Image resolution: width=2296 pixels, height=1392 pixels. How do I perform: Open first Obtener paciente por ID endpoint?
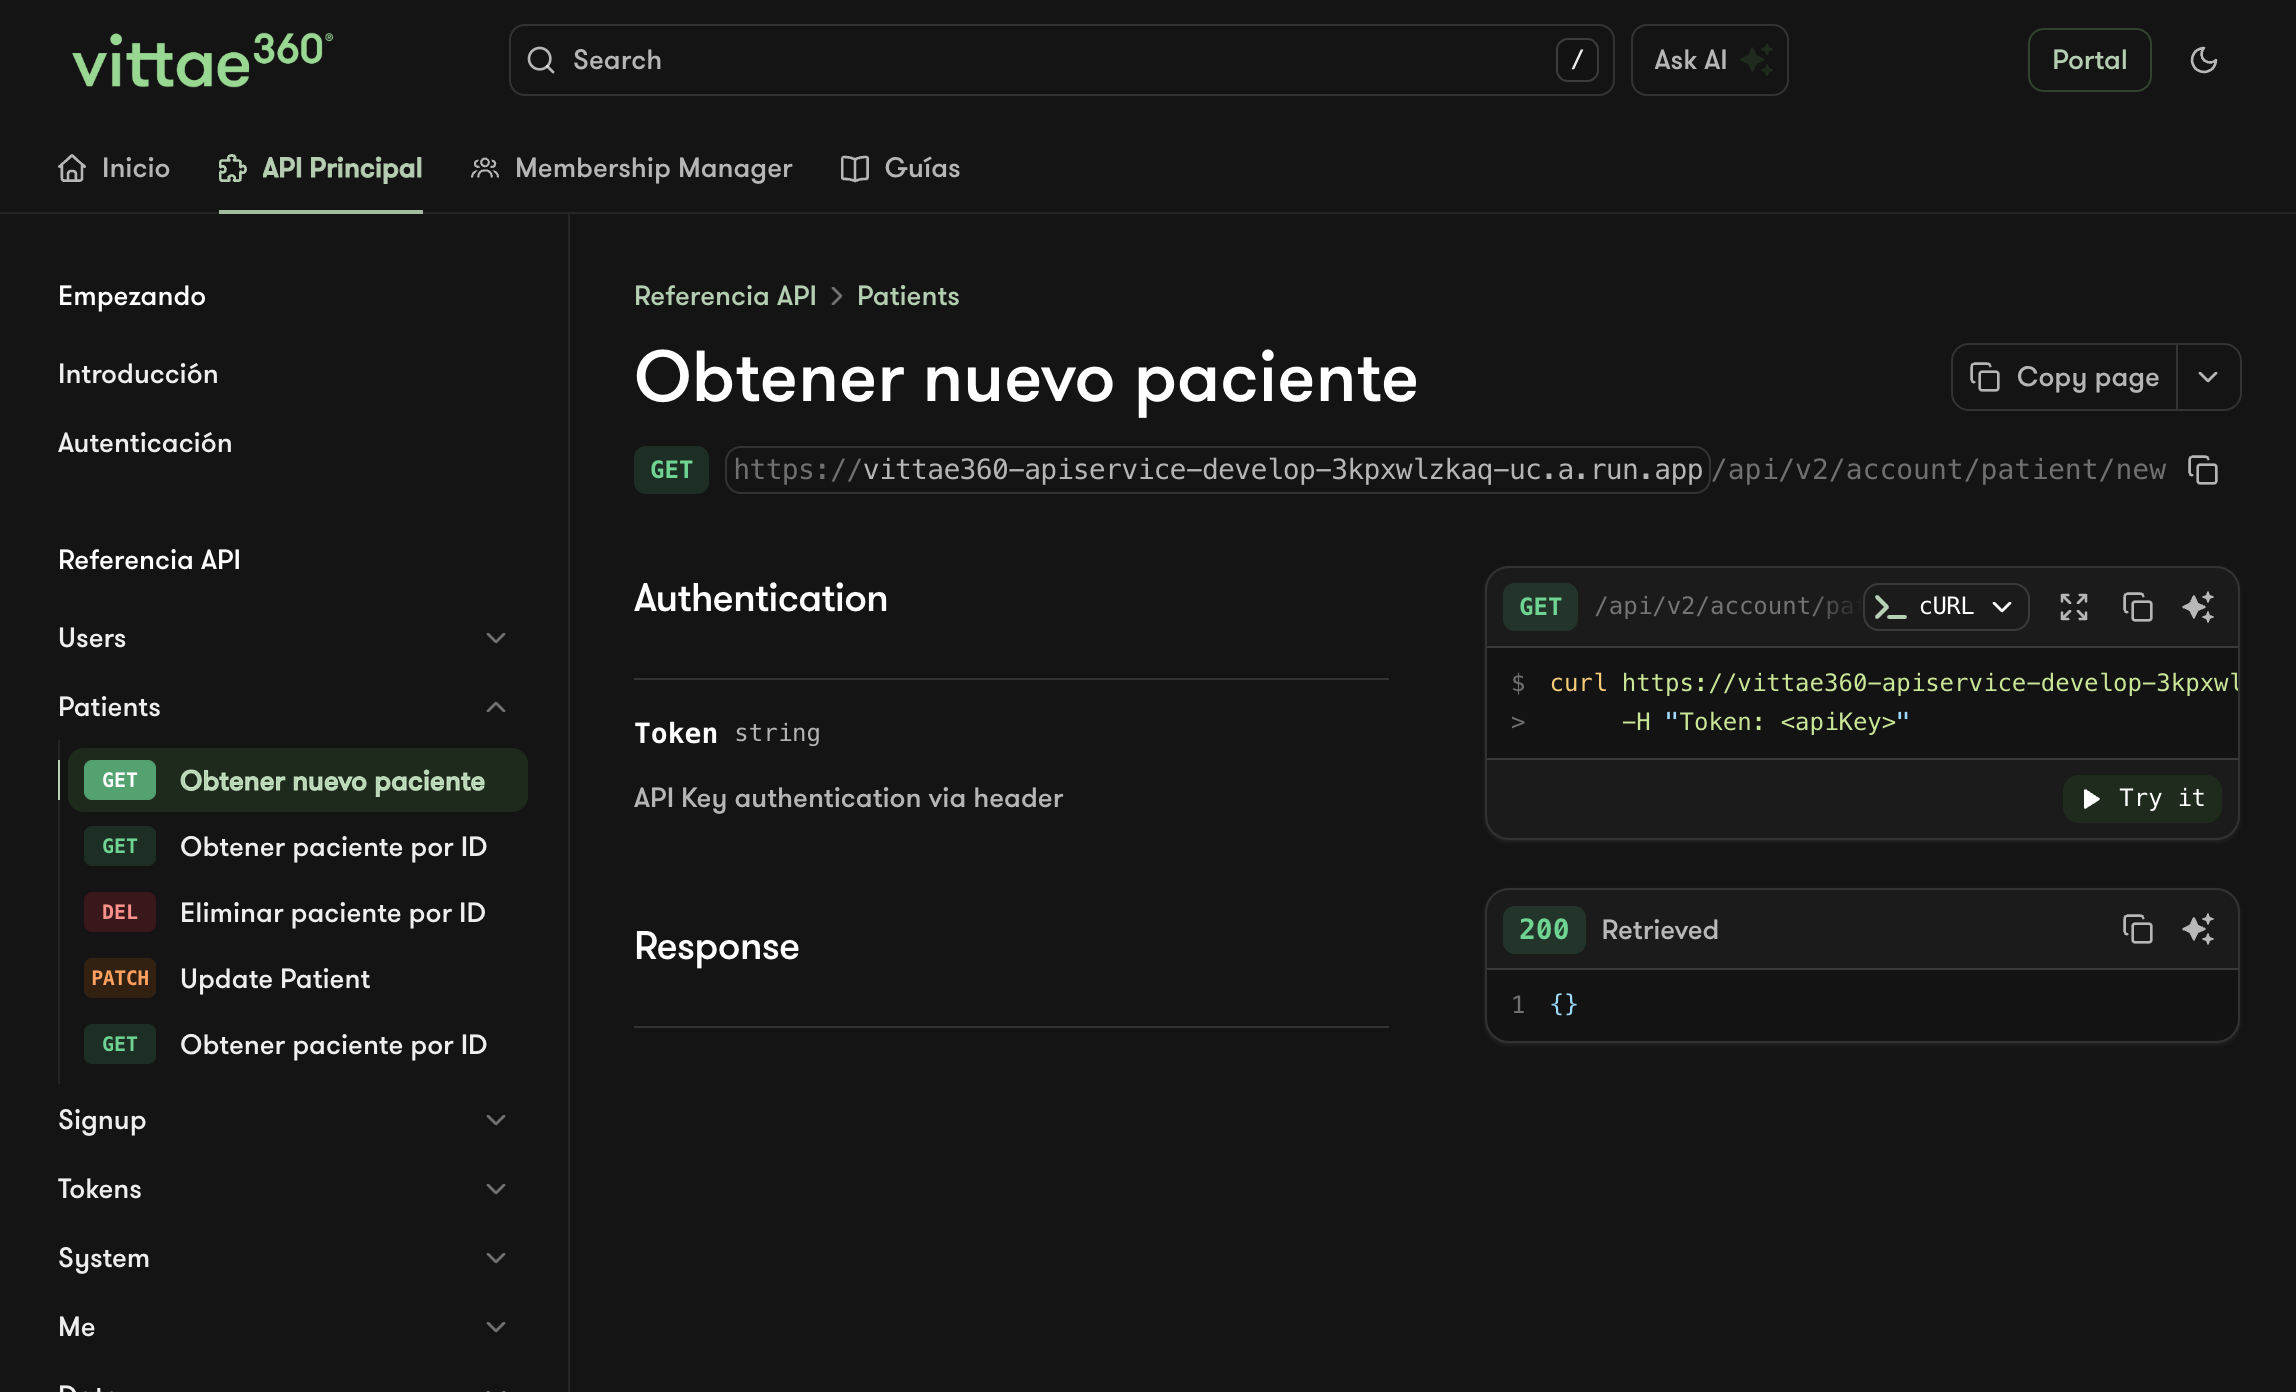298,846
